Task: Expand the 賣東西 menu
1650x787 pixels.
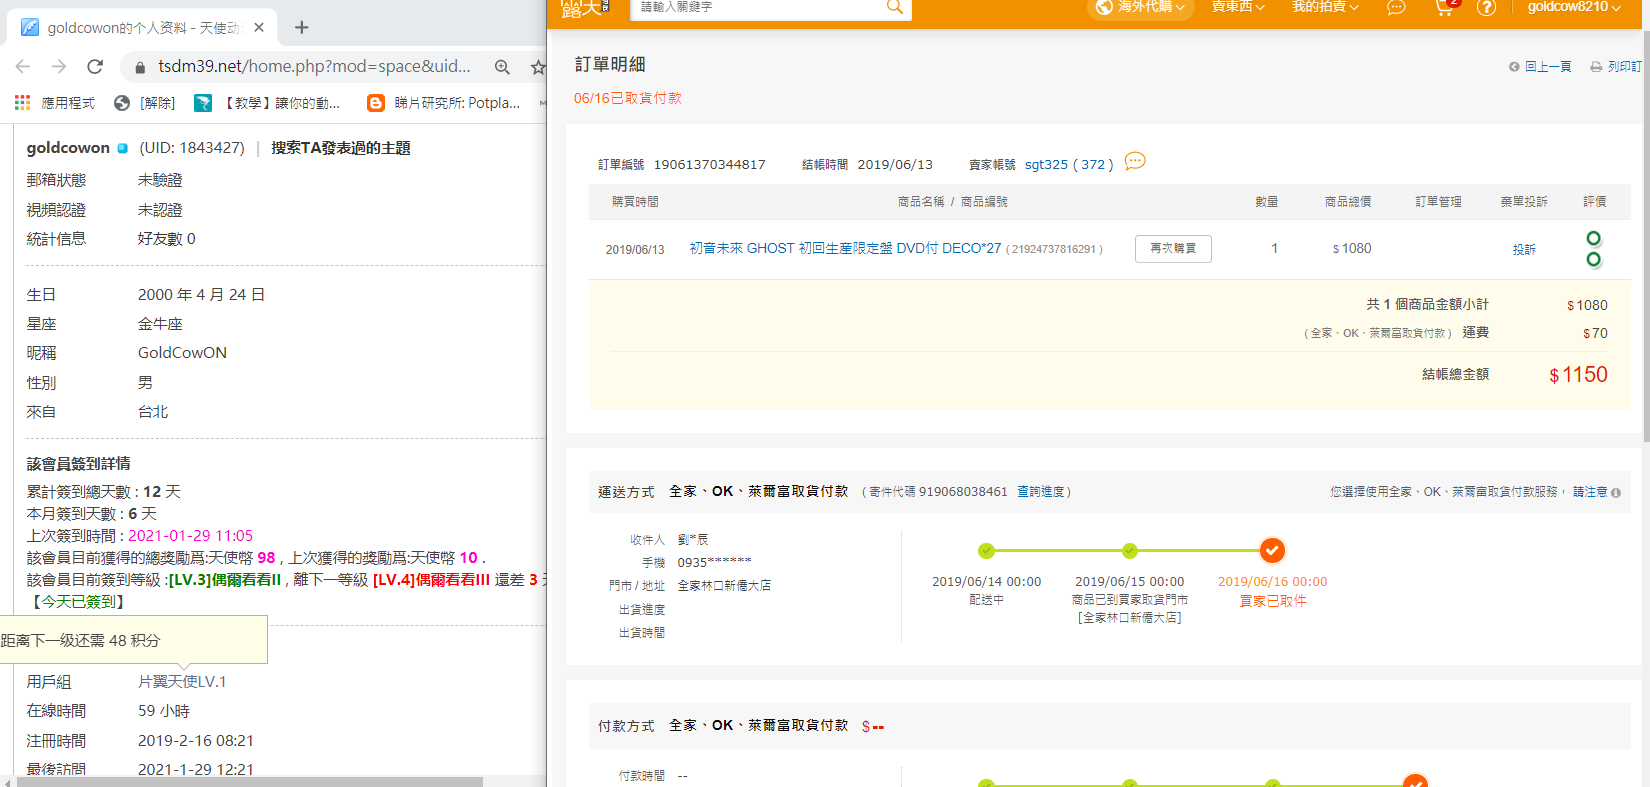Action: [x=1238, y=8]
